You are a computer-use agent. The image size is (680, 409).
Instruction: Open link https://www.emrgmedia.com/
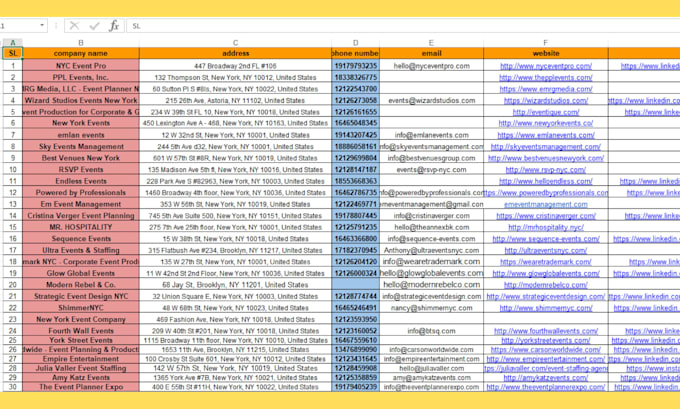[546, 89]
